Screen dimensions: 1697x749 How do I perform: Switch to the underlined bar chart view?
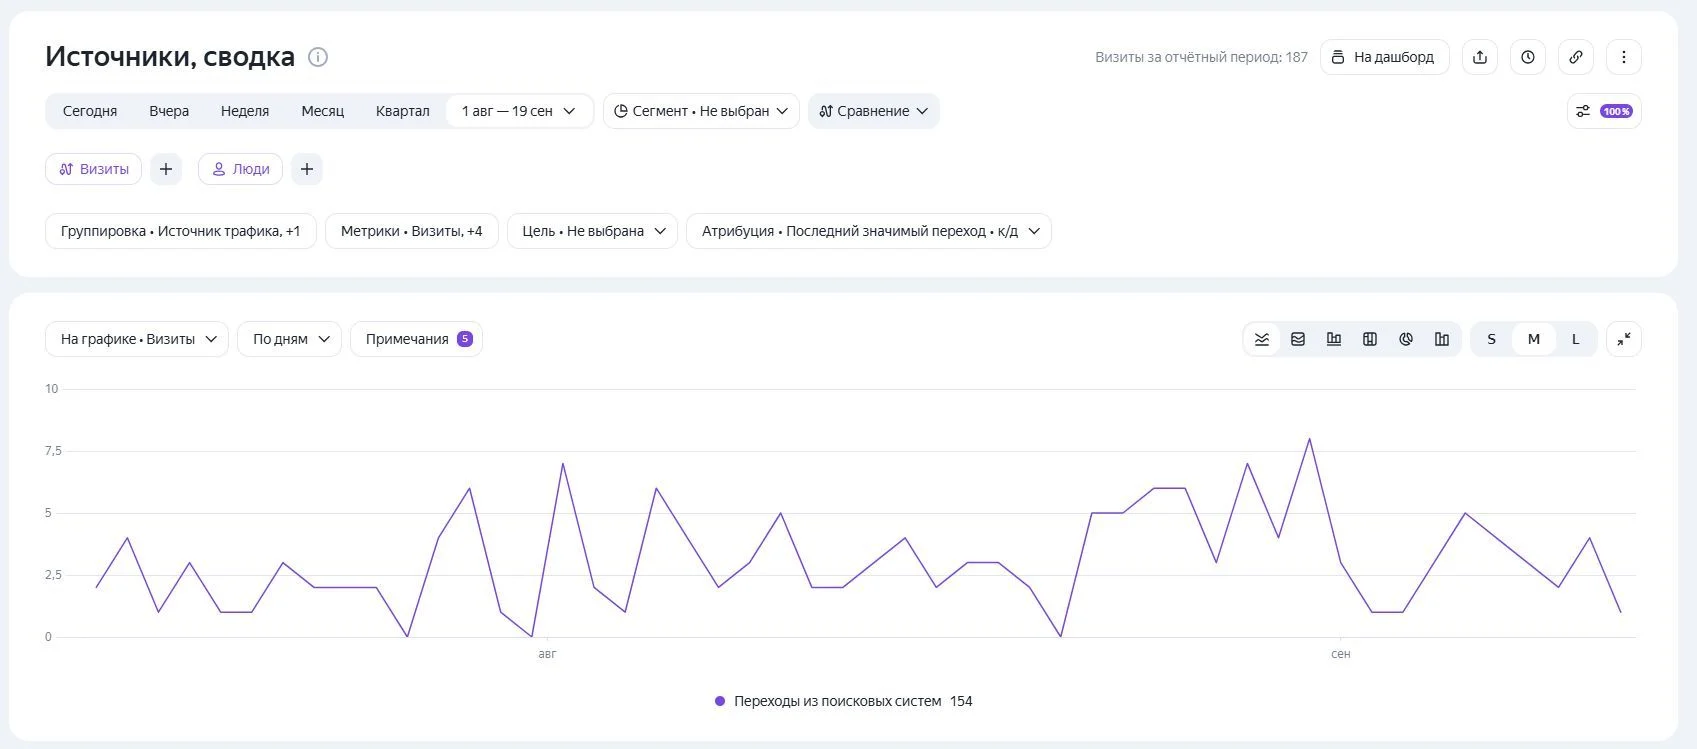click(x=1334, y=339)
